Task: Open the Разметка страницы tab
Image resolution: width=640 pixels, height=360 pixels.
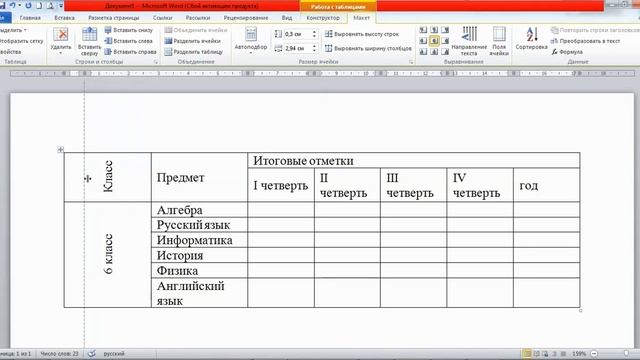Action: pos(113,18)
